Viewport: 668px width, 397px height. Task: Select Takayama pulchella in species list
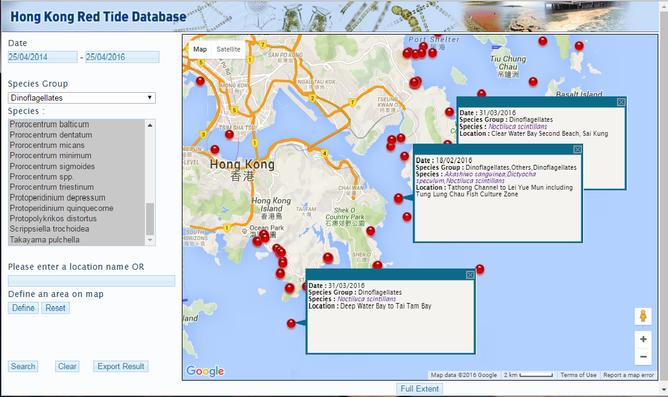coord(77,239)
